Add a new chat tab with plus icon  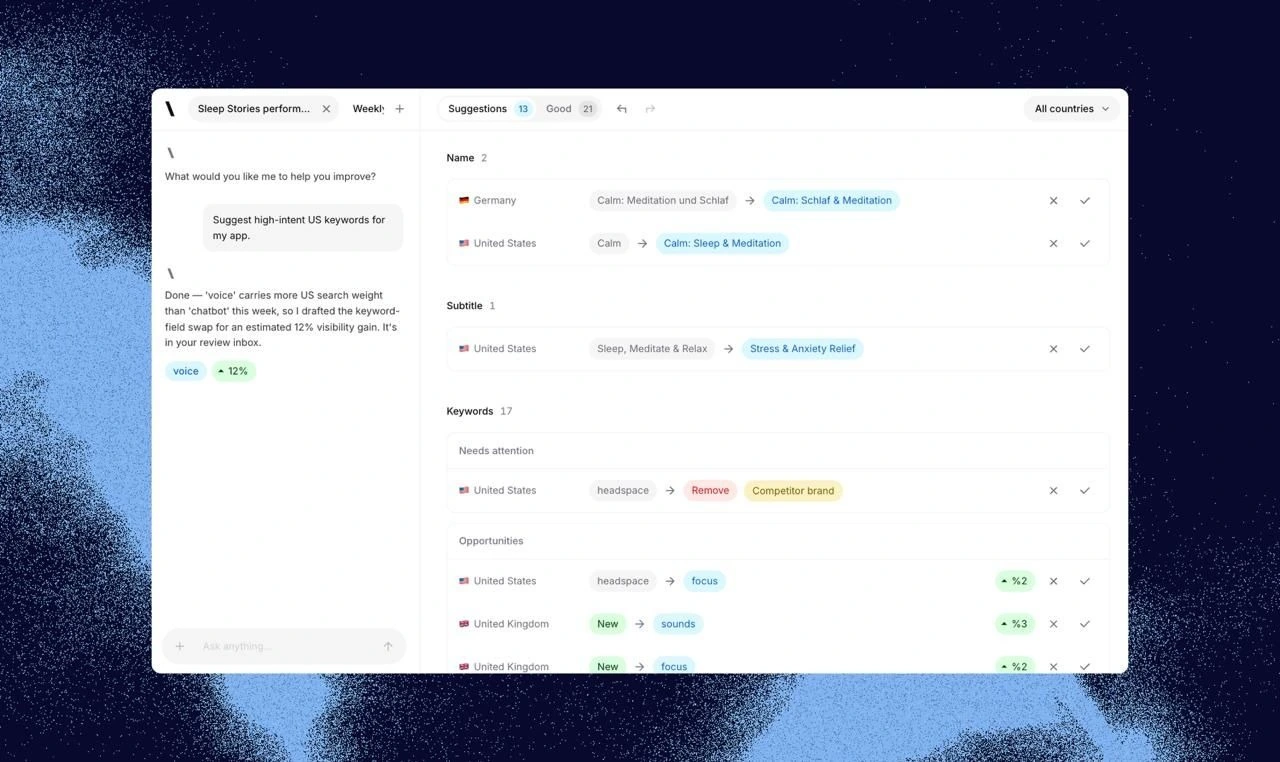(x=400, y=109)
